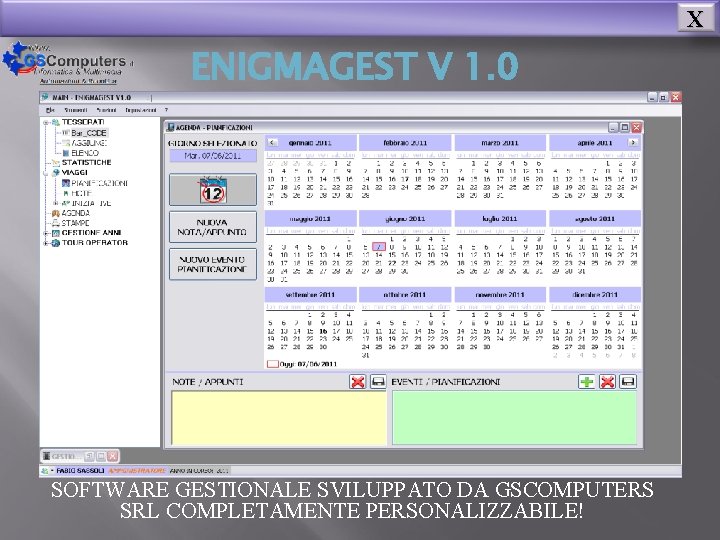Click the novembre 2011 month header
The image size is (720, 540).
coord(500,294)
